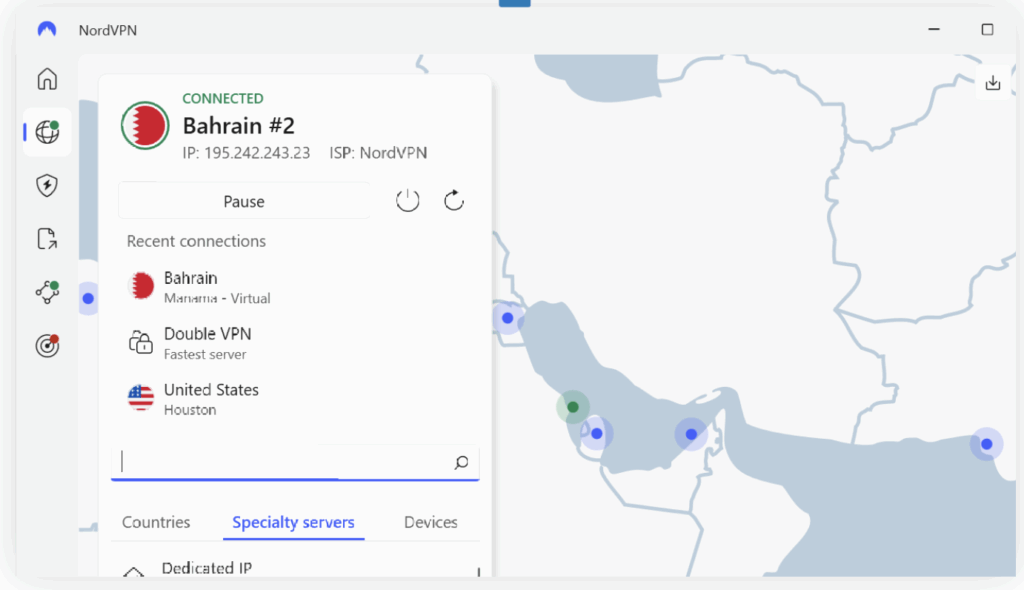1024x590 pixels.
Task: Connect to recent United States Houston
Action: tap(295, 399)
